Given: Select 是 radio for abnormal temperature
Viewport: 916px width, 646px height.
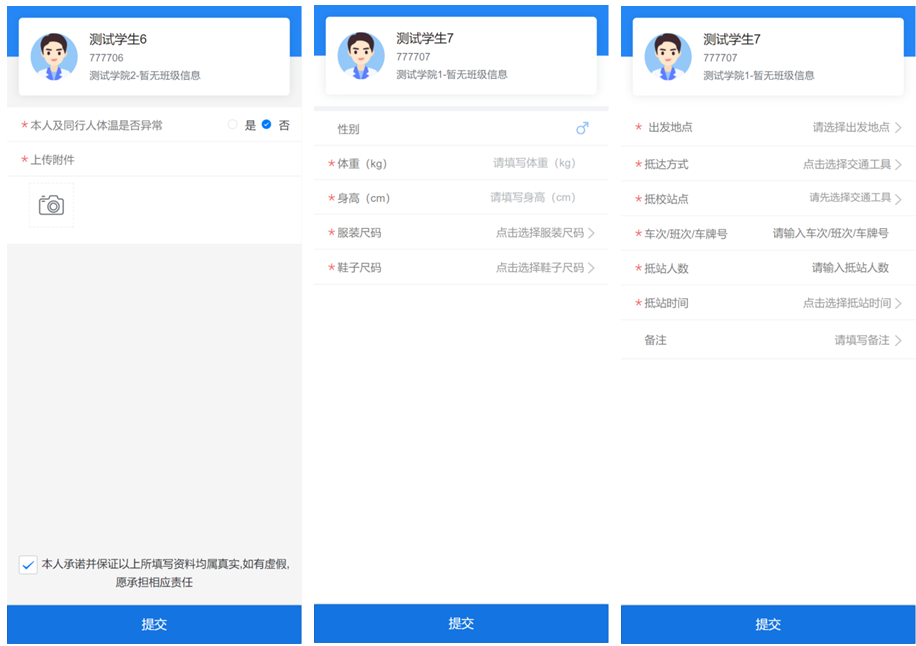Looking at the screenshot, I should 233,125.
